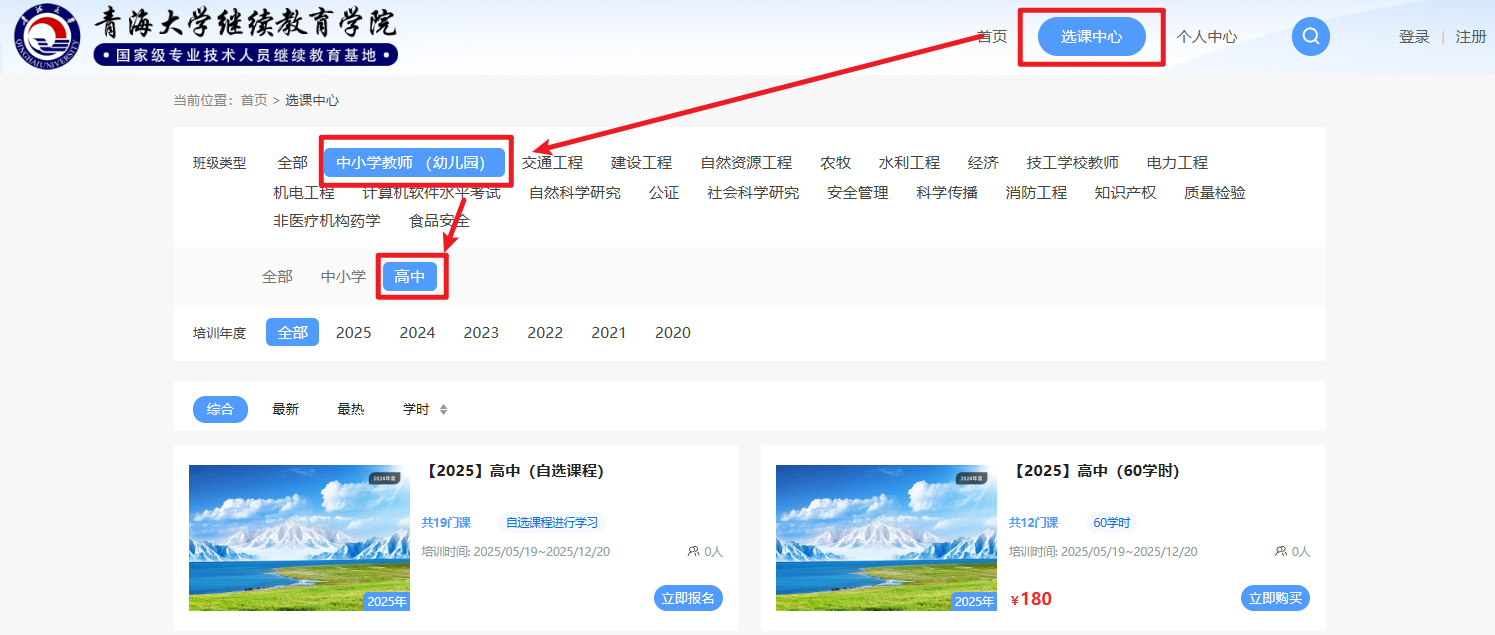Viewport: 1495px width, 635px height.
Task: Open thumbnail of 【2025】高中（自选课程）
Action: pos(299,538)
